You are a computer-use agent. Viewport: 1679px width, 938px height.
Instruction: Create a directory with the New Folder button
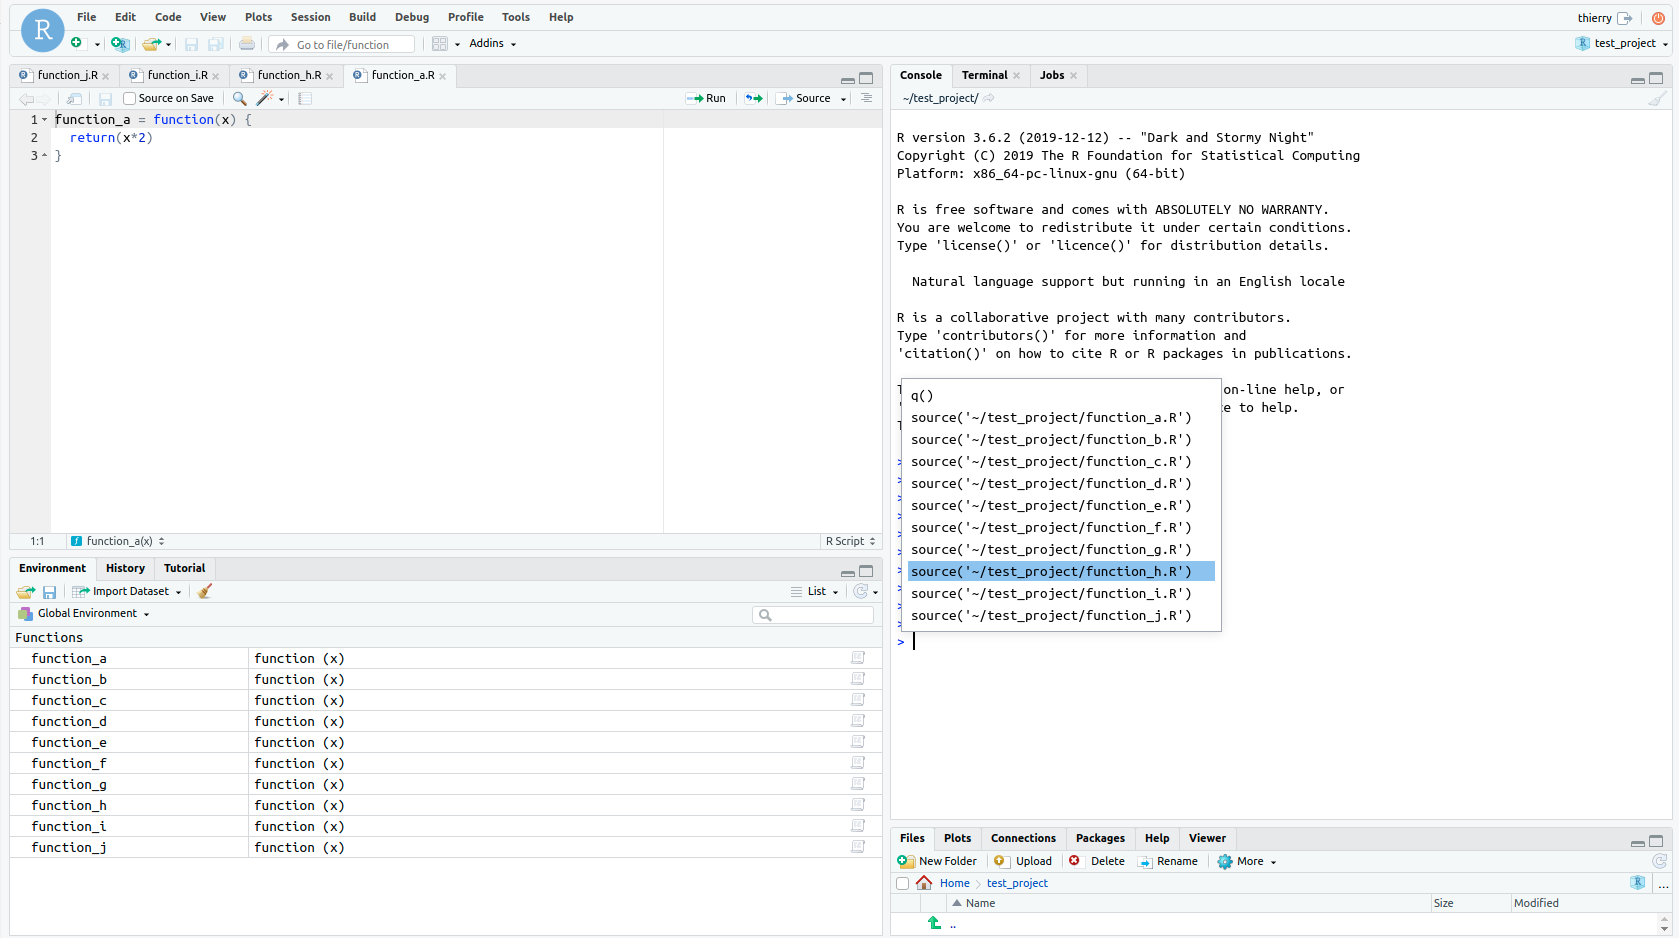click(x=937, y=861)
